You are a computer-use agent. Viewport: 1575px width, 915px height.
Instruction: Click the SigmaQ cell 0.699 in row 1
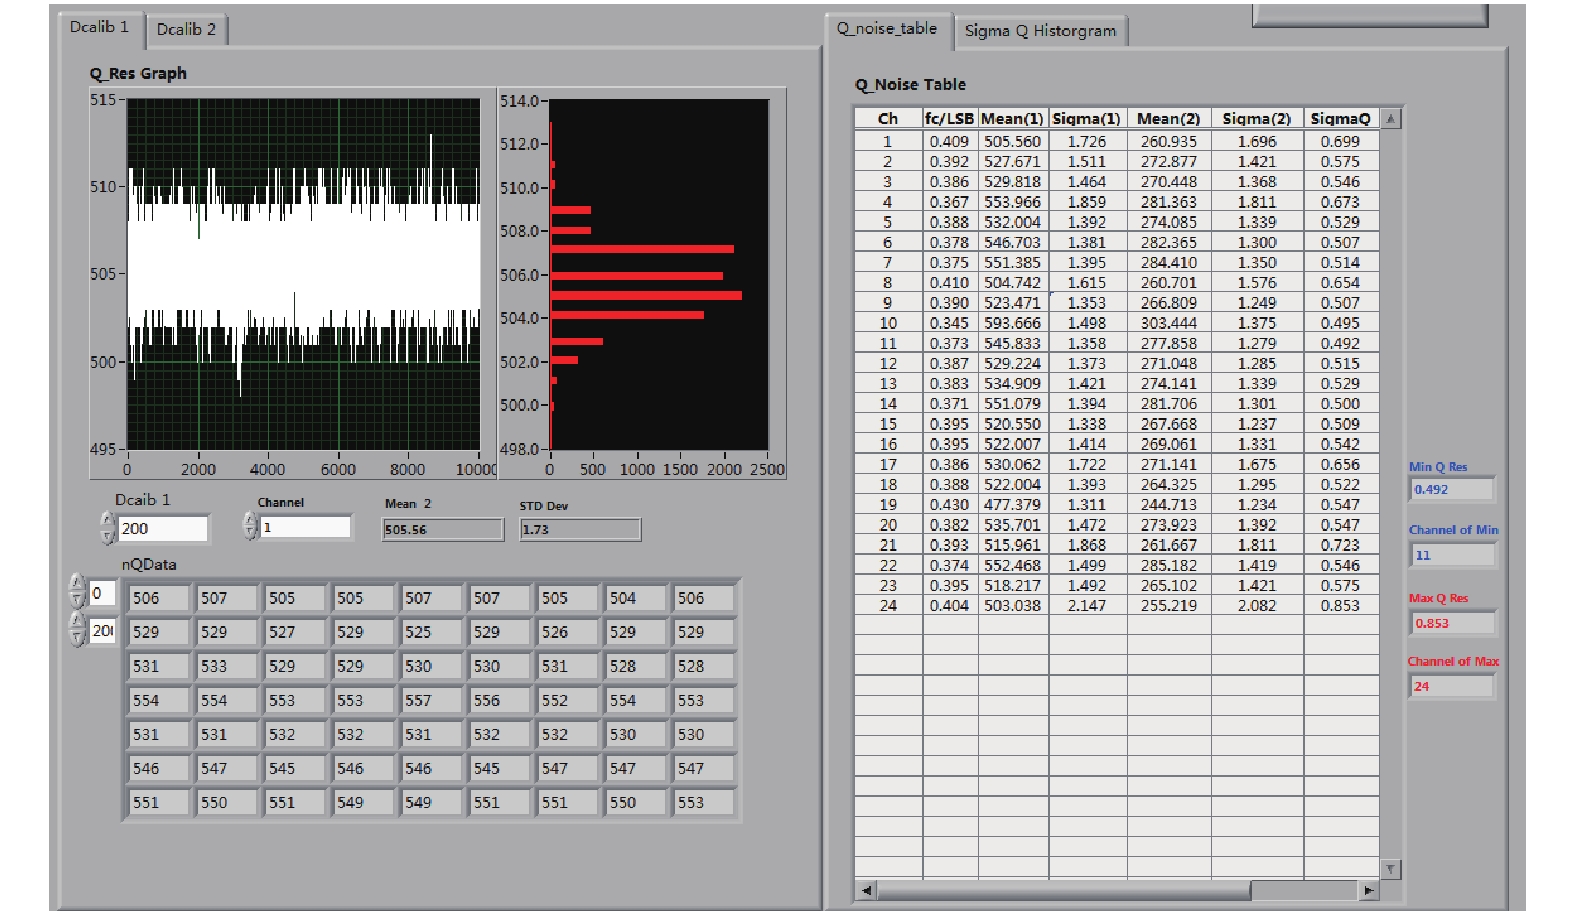pos(1341,142)
